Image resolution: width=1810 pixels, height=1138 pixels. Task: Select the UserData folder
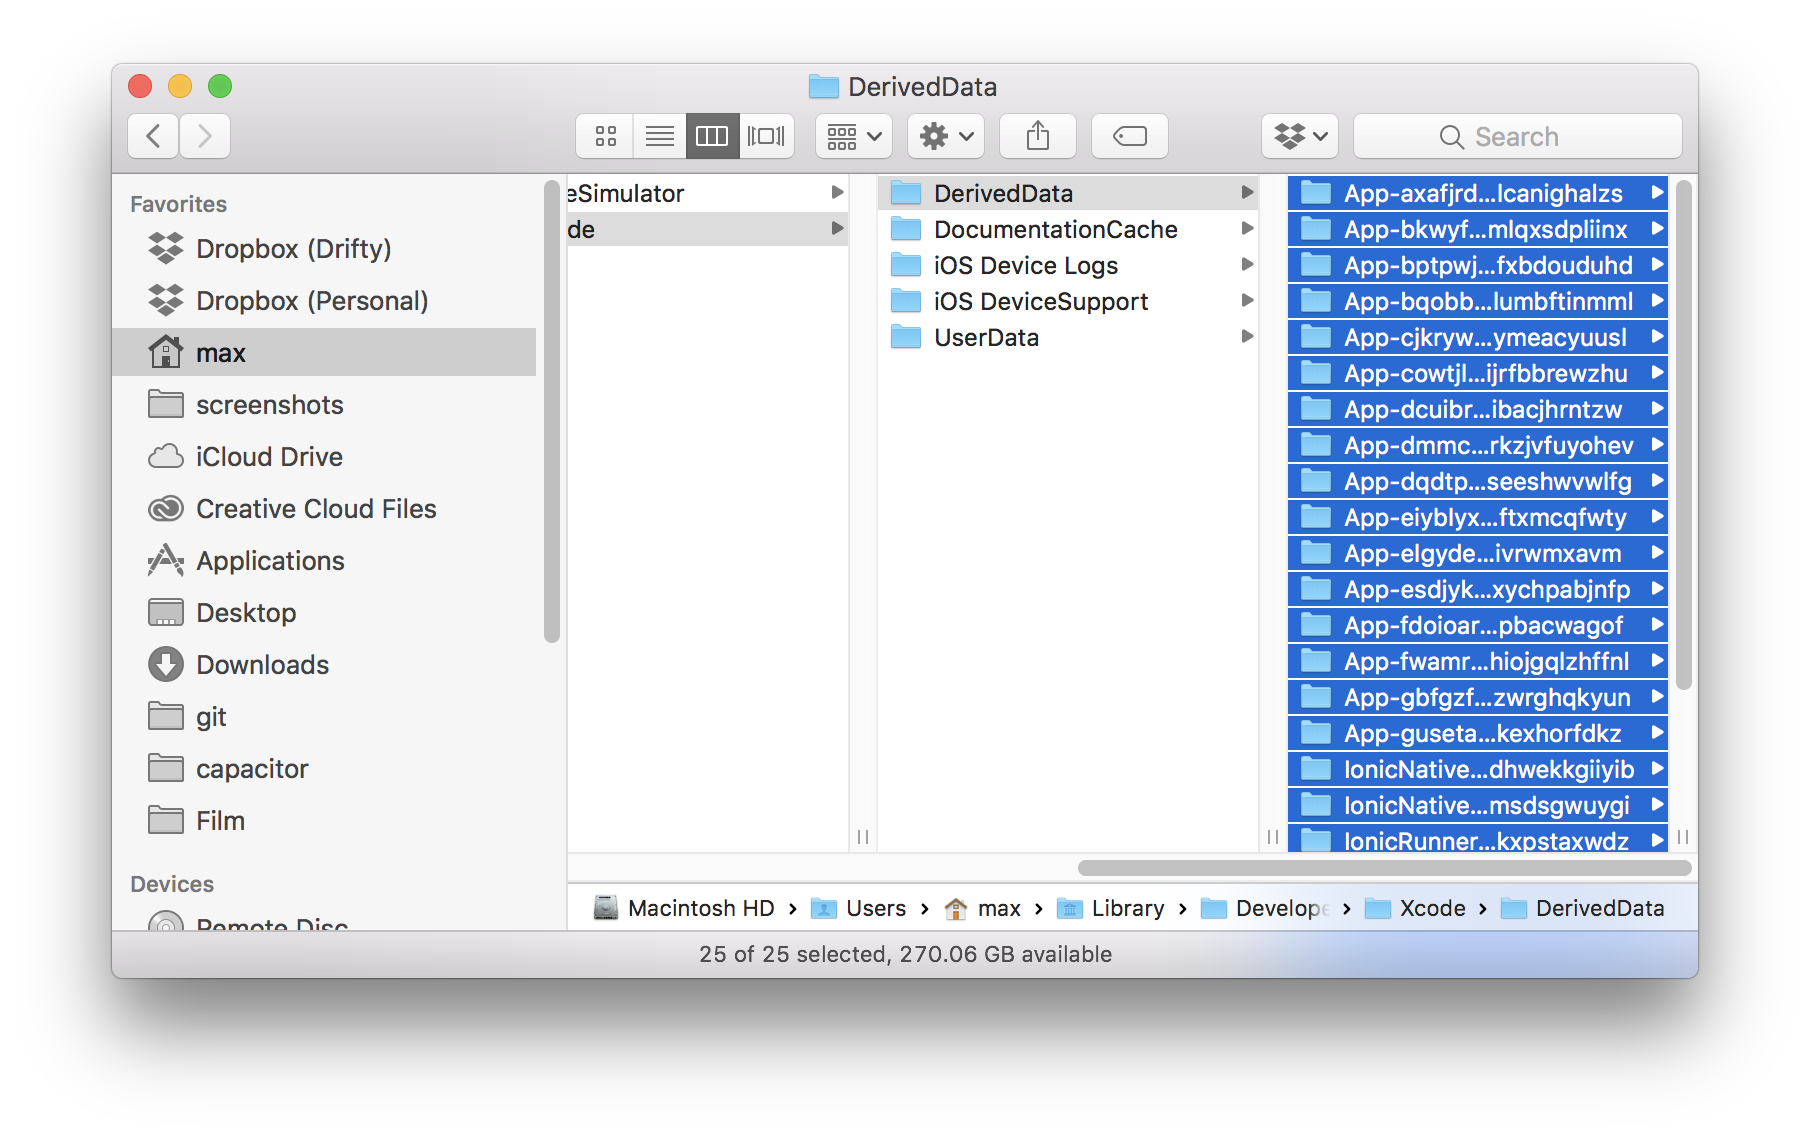985,337
